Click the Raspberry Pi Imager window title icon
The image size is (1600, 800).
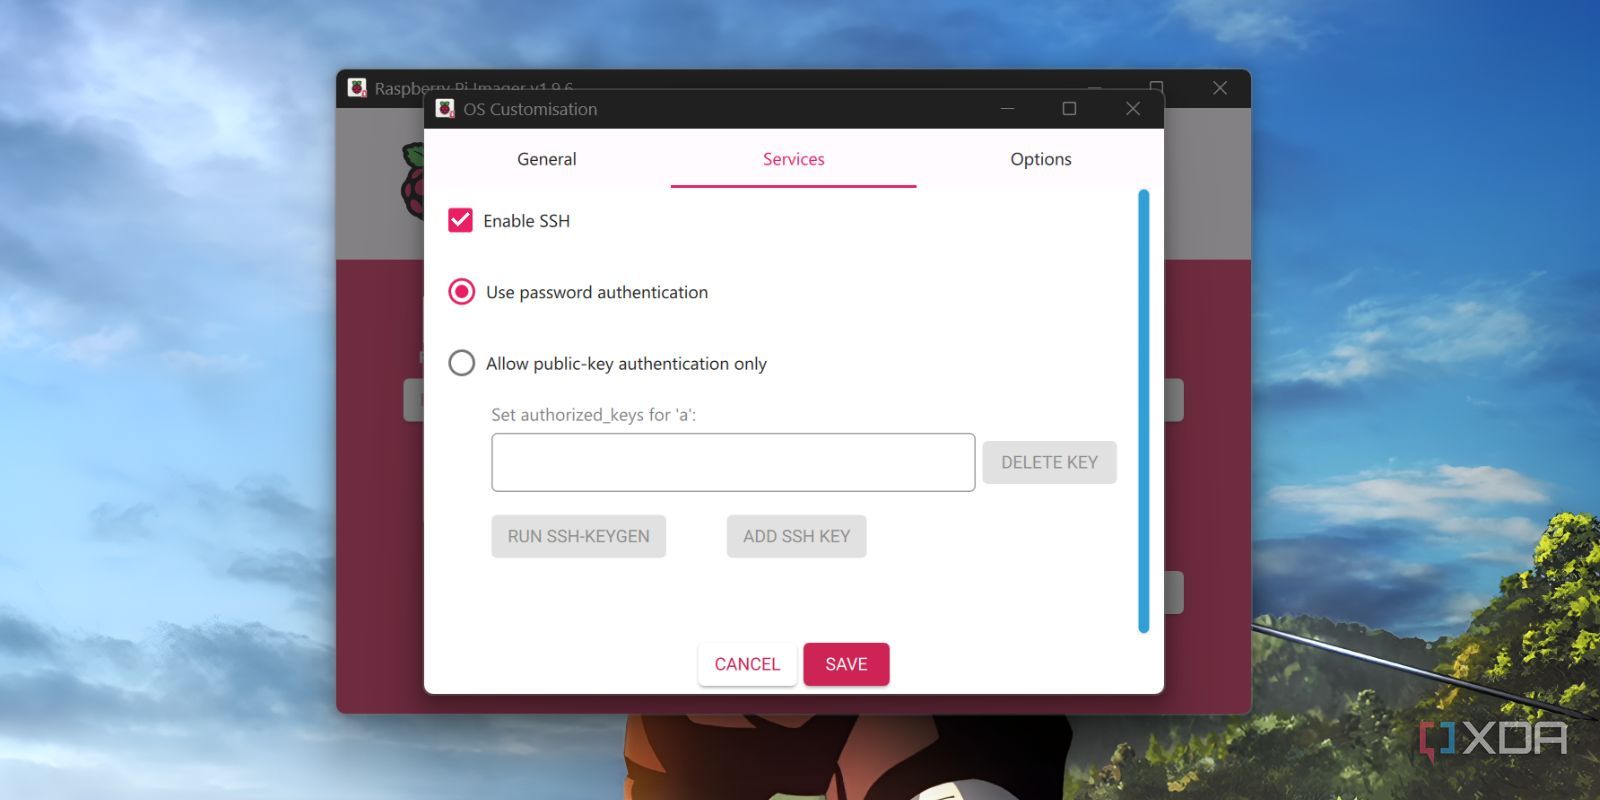pyautogui.click(x=357, y=87)
